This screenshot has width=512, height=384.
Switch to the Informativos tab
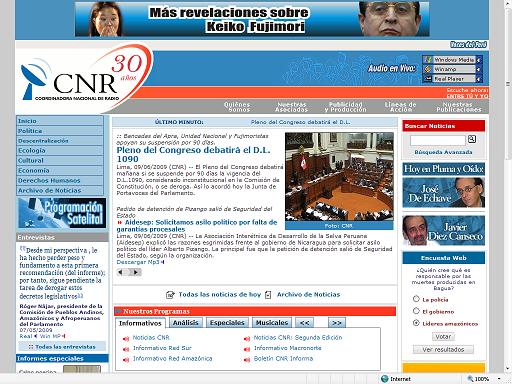coord(140,323)
